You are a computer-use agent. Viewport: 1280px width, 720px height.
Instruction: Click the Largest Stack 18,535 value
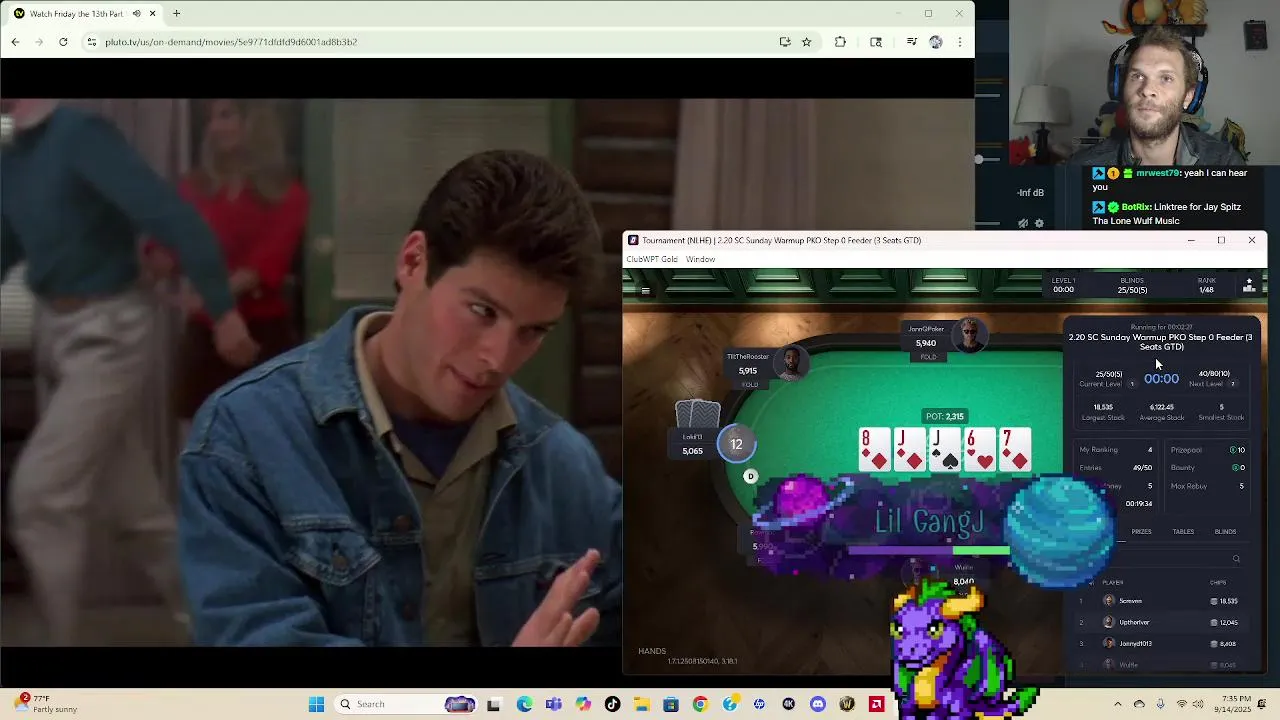click(1103, 407)
